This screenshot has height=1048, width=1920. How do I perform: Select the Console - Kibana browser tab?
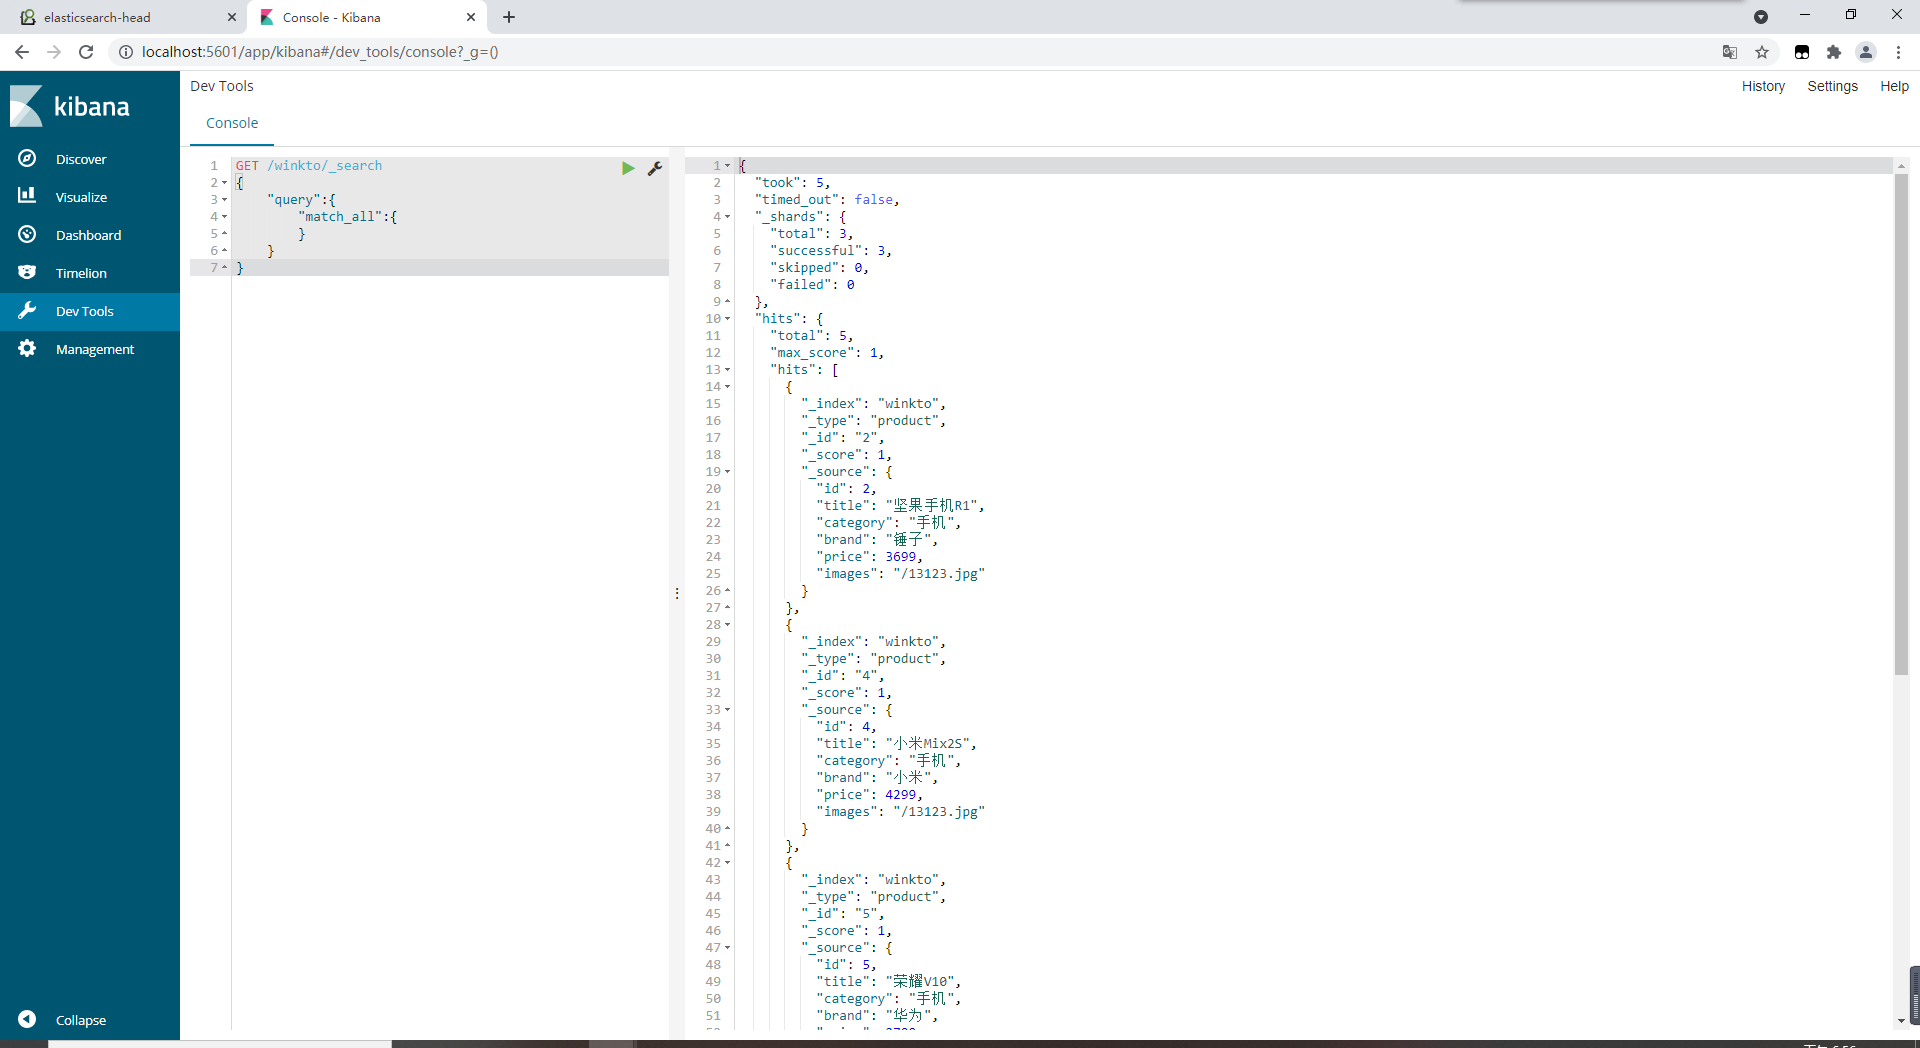tap(366, 17)
